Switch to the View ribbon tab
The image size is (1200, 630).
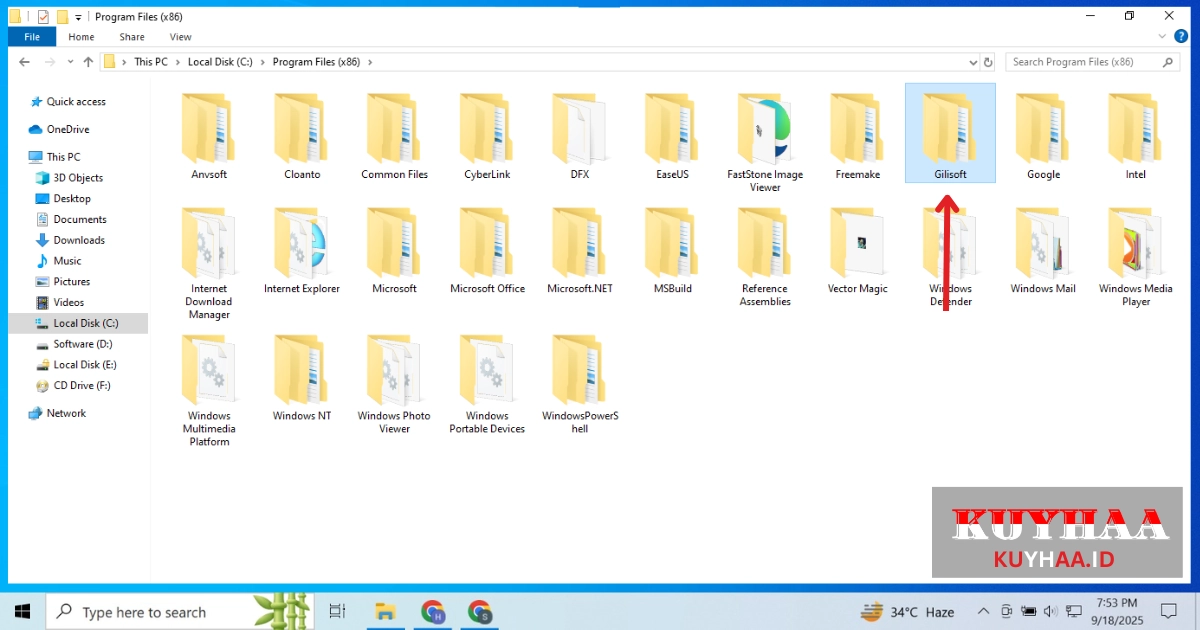click(x=180, y=37)
